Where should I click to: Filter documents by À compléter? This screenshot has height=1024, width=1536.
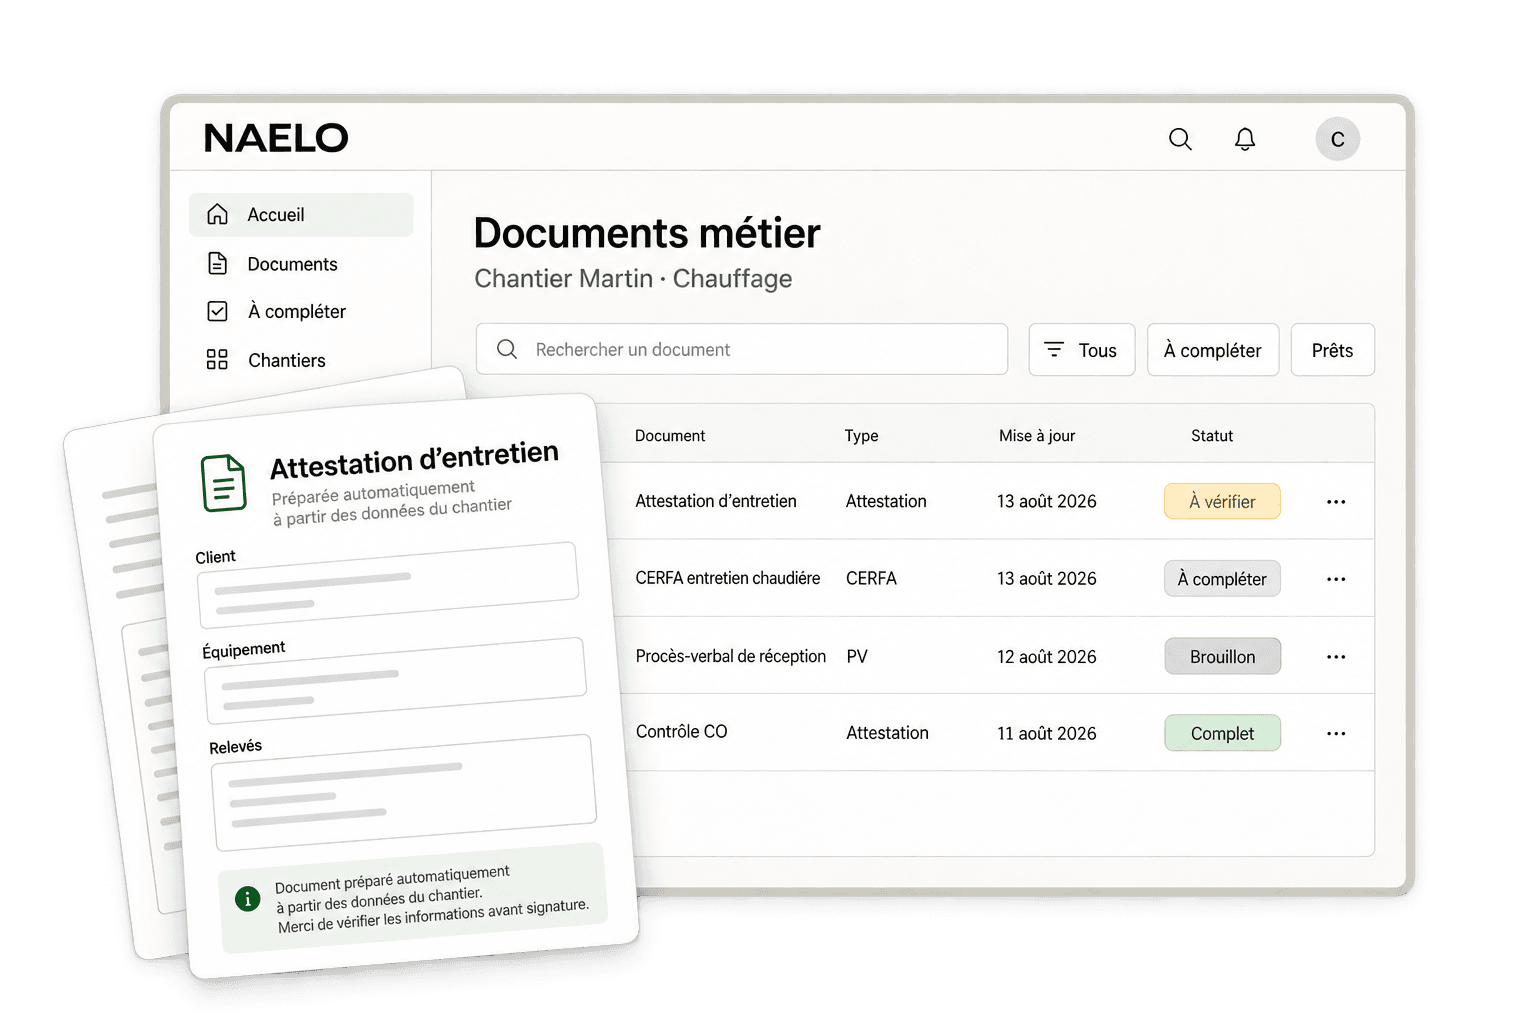1213,350
